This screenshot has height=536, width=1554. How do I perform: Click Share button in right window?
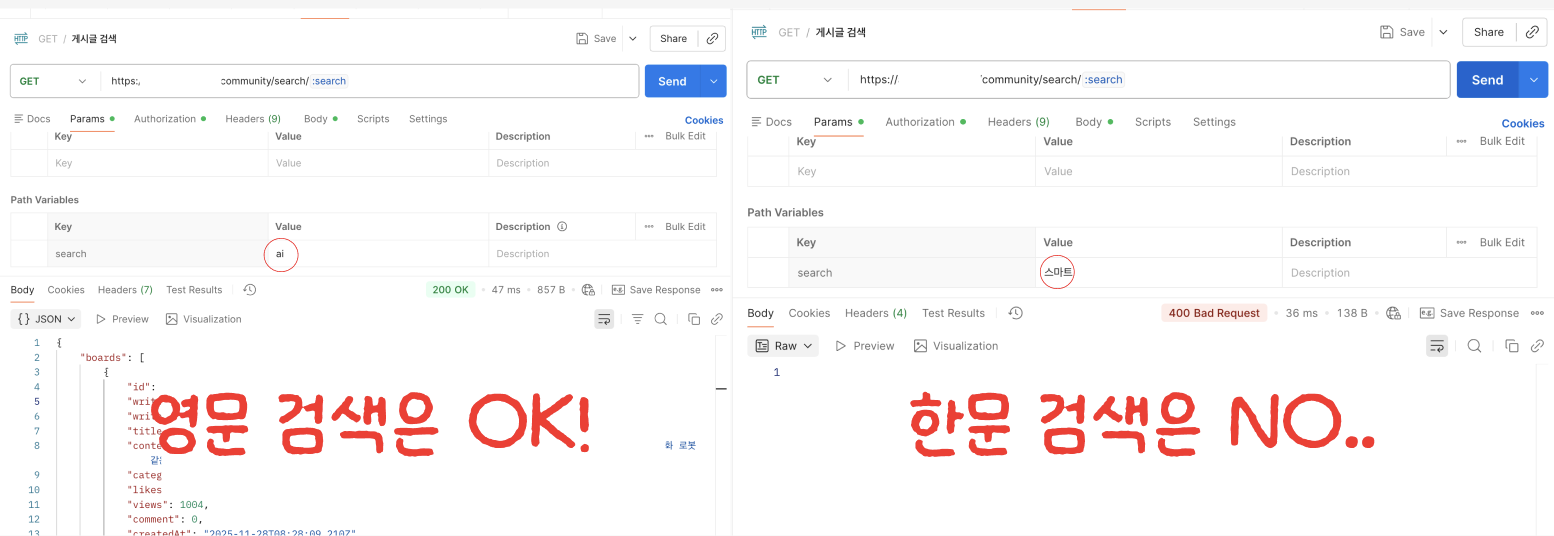(1488, 32)
